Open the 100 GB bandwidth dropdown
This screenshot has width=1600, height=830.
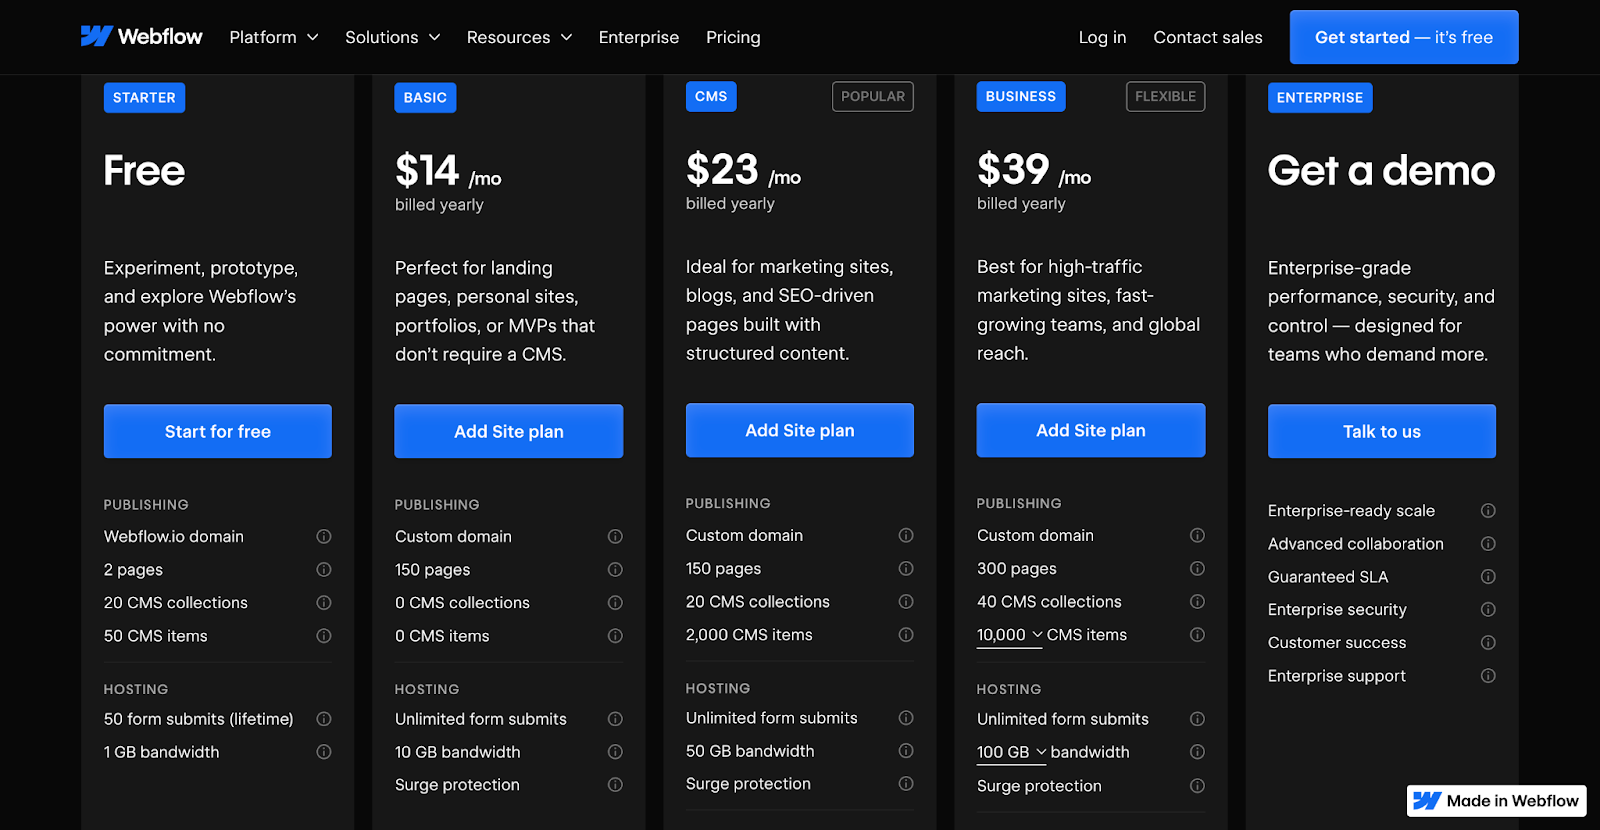[x=1012, y=752]
